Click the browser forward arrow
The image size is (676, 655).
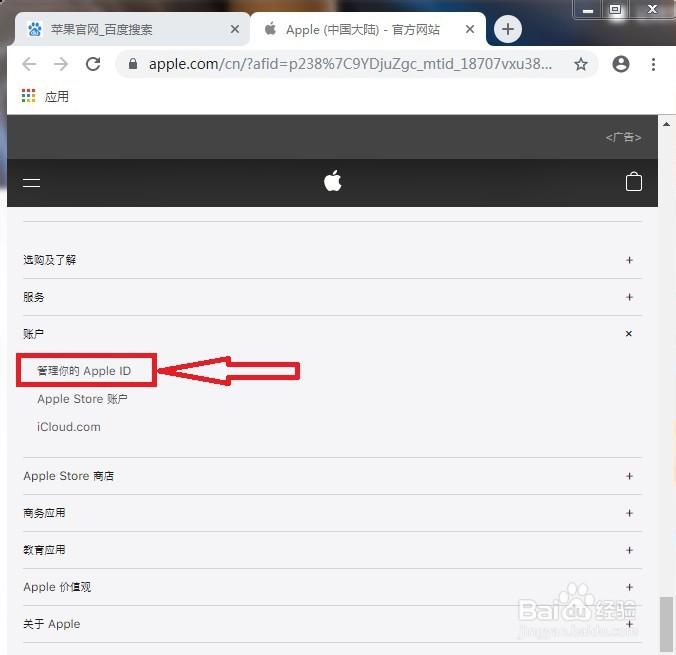61,64
